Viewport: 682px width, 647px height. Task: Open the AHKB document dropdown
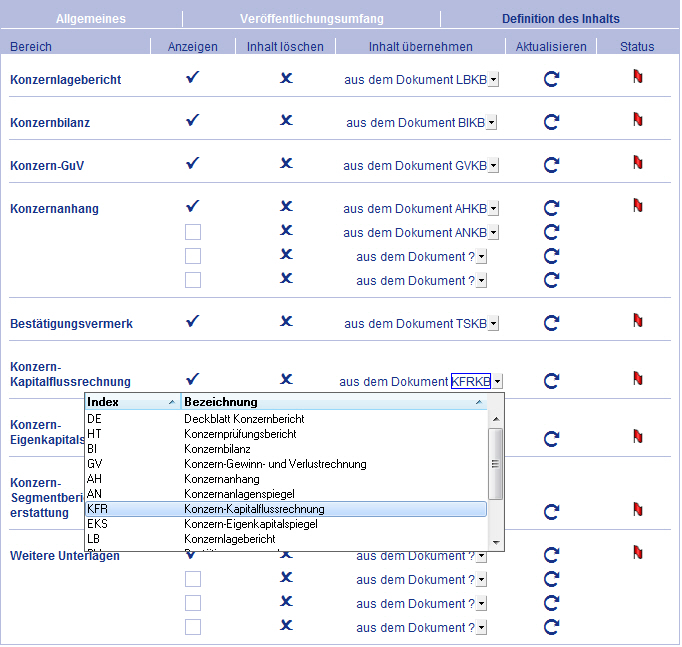coord(493,209)
